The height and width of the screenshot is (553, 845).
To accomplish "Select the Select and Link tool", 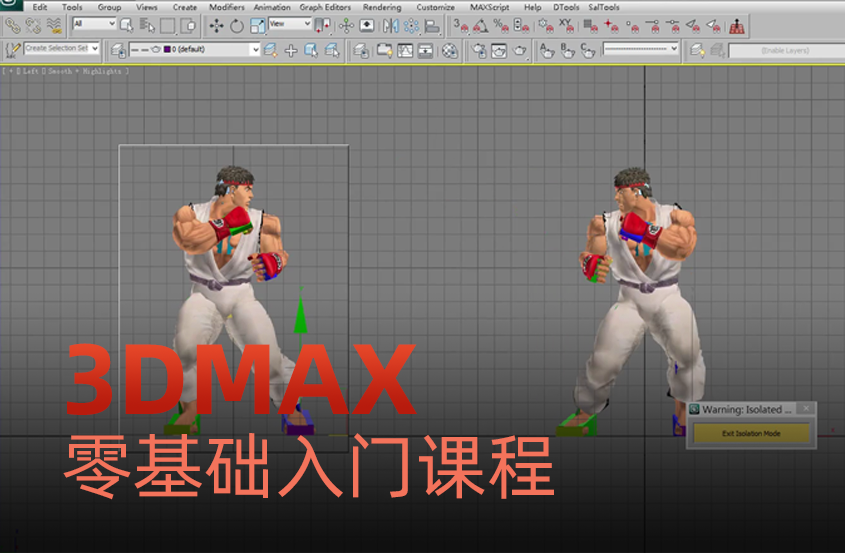I will (12, 25).
